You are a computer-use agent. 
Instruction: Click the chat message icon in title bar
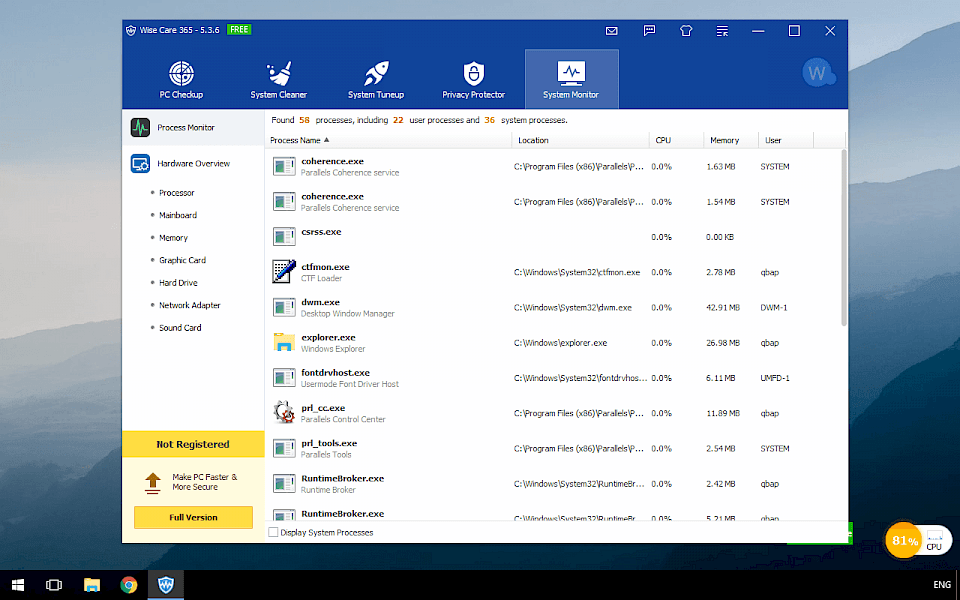coord(650,31)
